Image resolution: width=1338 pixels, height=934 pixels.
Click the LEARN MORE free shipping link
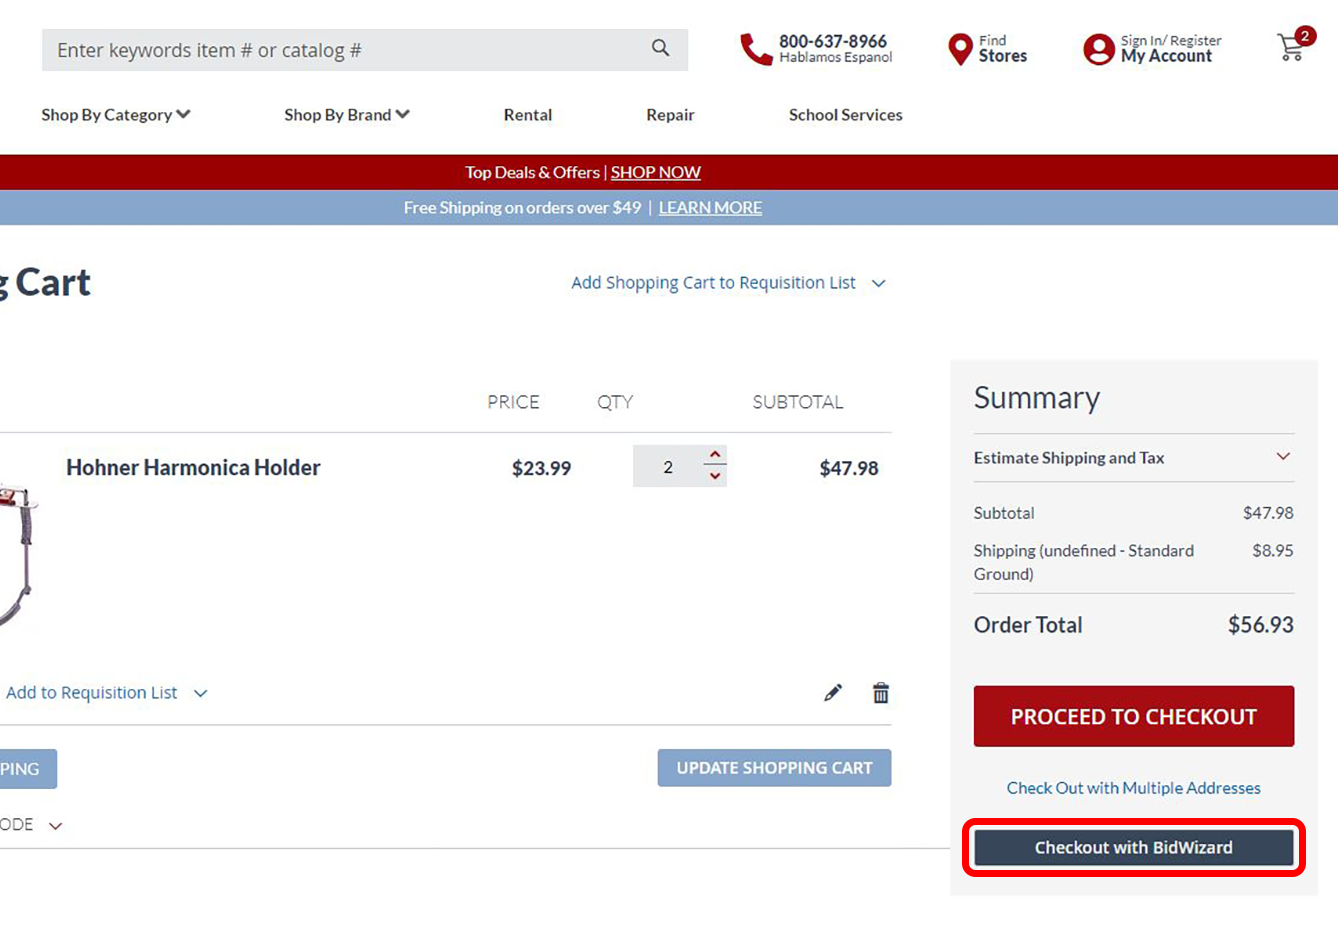coord(710,208)
